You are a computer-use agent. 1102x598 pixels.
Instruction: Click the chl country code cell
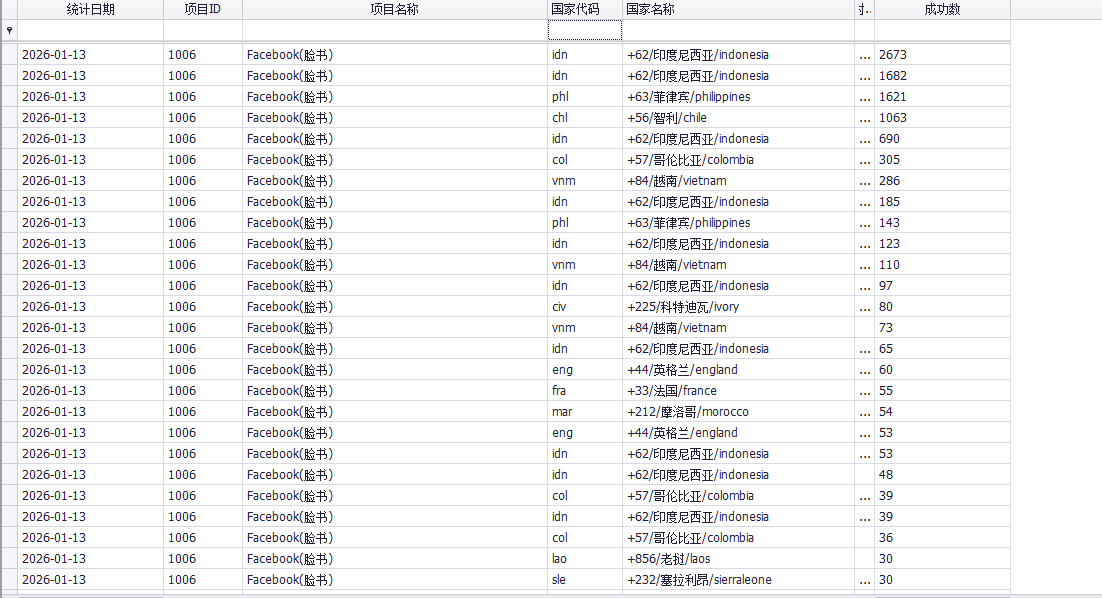pyautogui.click(x=585, y=118)
